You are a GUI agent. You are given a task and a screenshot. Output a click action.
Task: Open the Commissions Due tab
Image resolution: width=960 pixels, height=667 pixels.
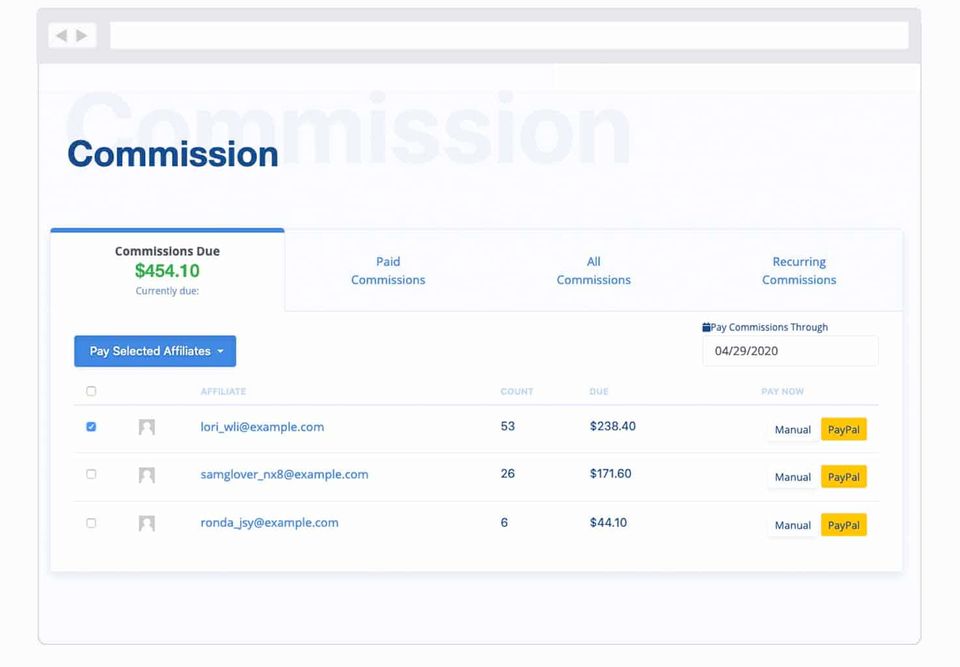[x=167, y=269]
